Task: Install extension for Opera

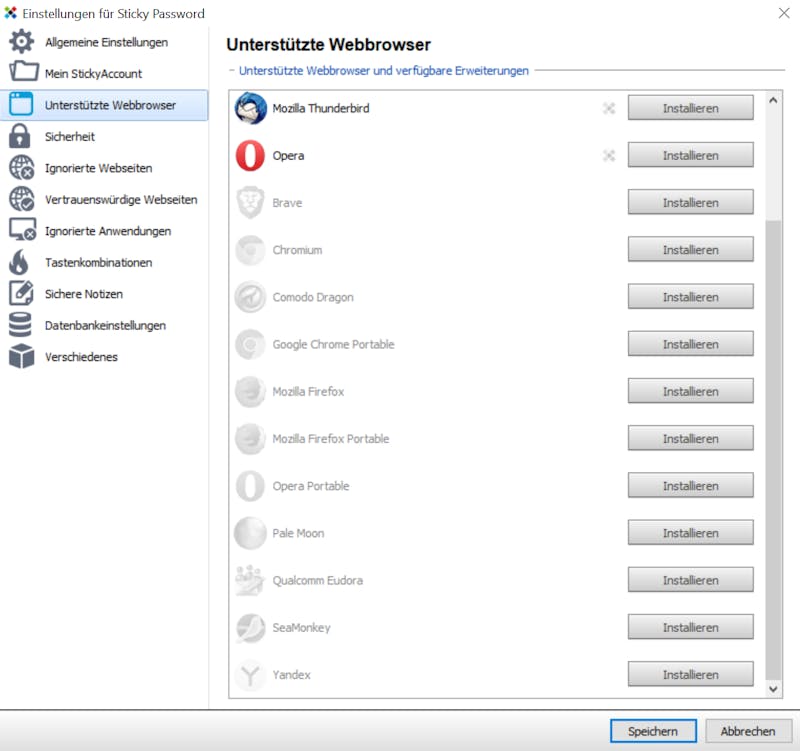Action: pos(690,155)
